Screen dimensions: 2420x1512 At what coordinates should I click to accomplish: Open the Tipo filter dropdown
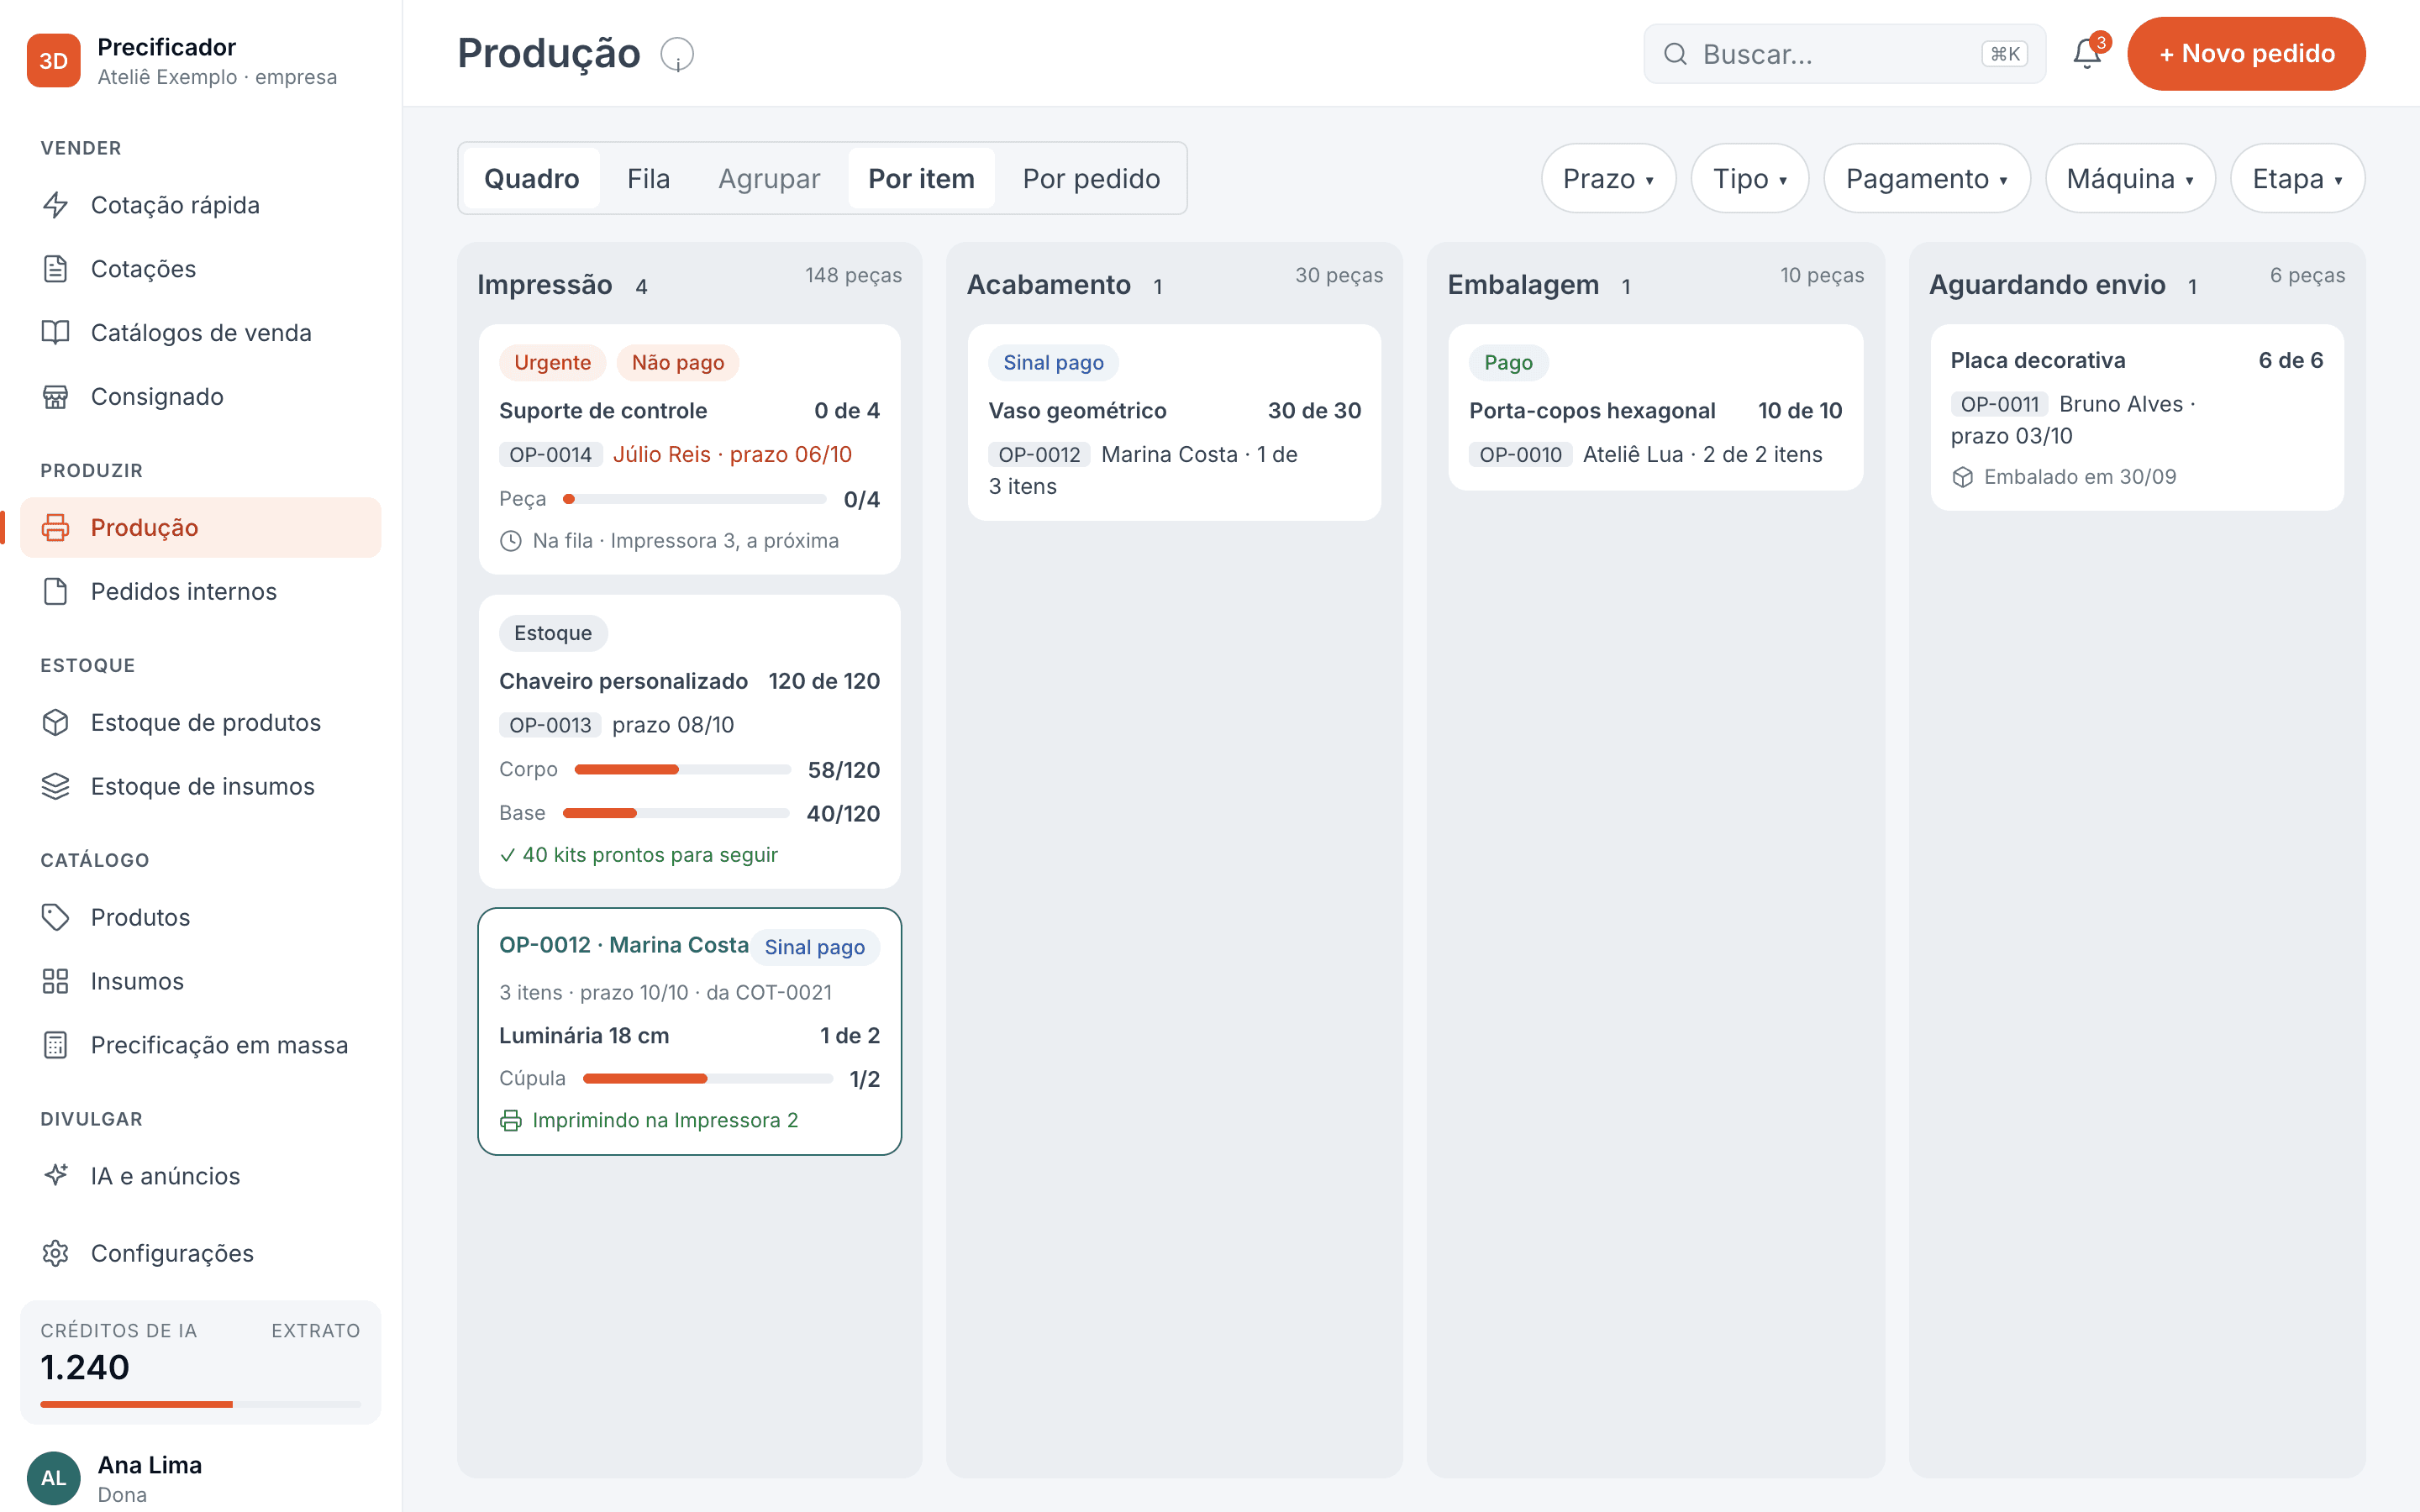tap(1750, 179)
